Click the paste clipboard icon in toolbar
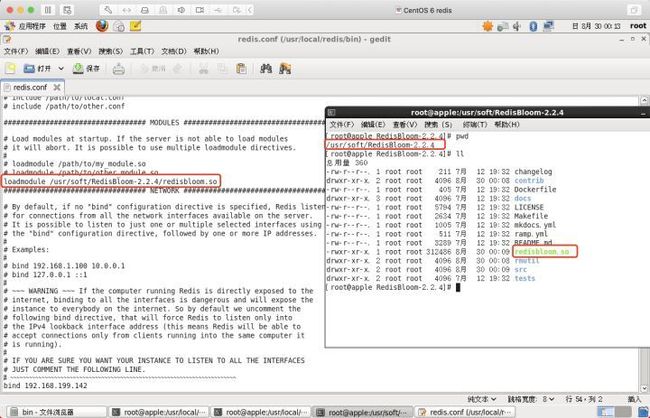This screenshot has width=650, height=418. tap(241, 68)
